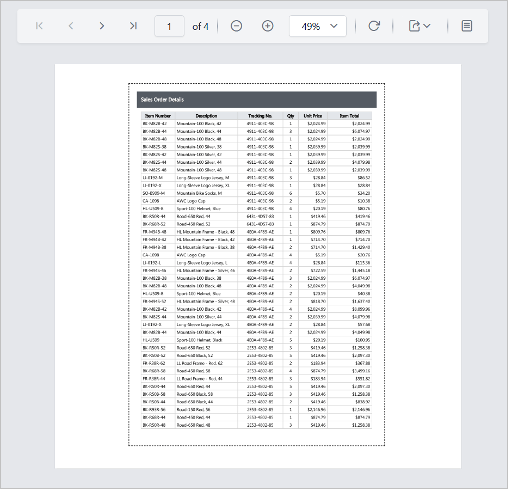Select the Mountain-100 Silver, 38 cell
Image resolution: width=508 pixels, height=489 pixels.
(x=206, y=147)
